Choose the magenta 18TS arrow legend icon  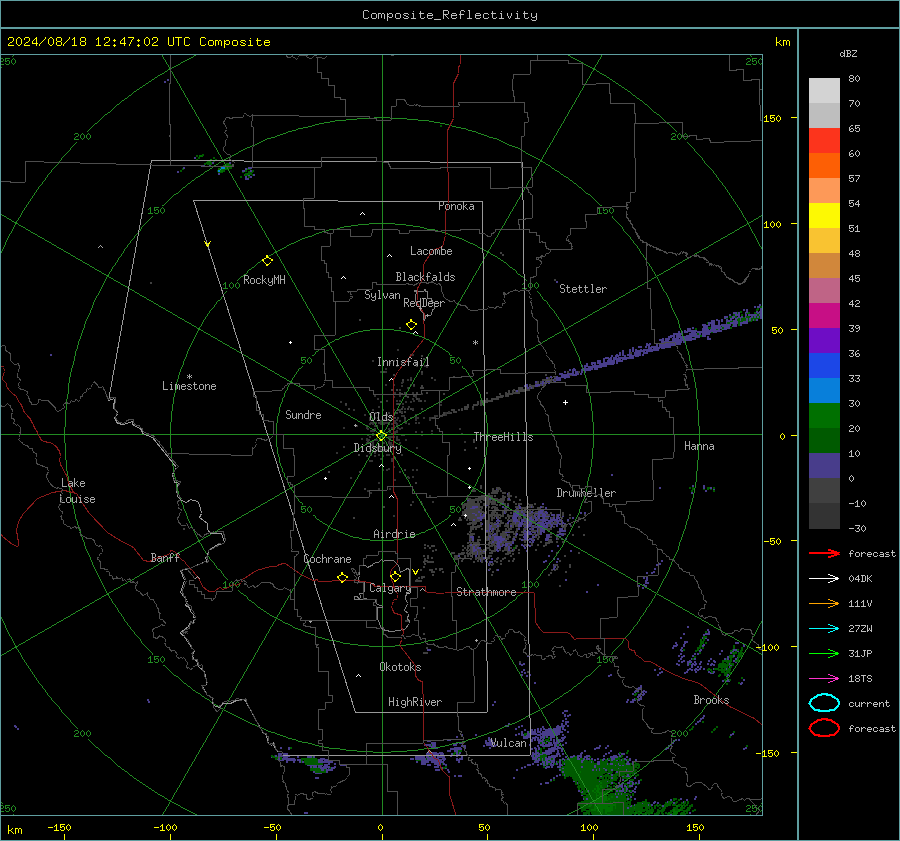pyautogui.click(x=824, y=679)
